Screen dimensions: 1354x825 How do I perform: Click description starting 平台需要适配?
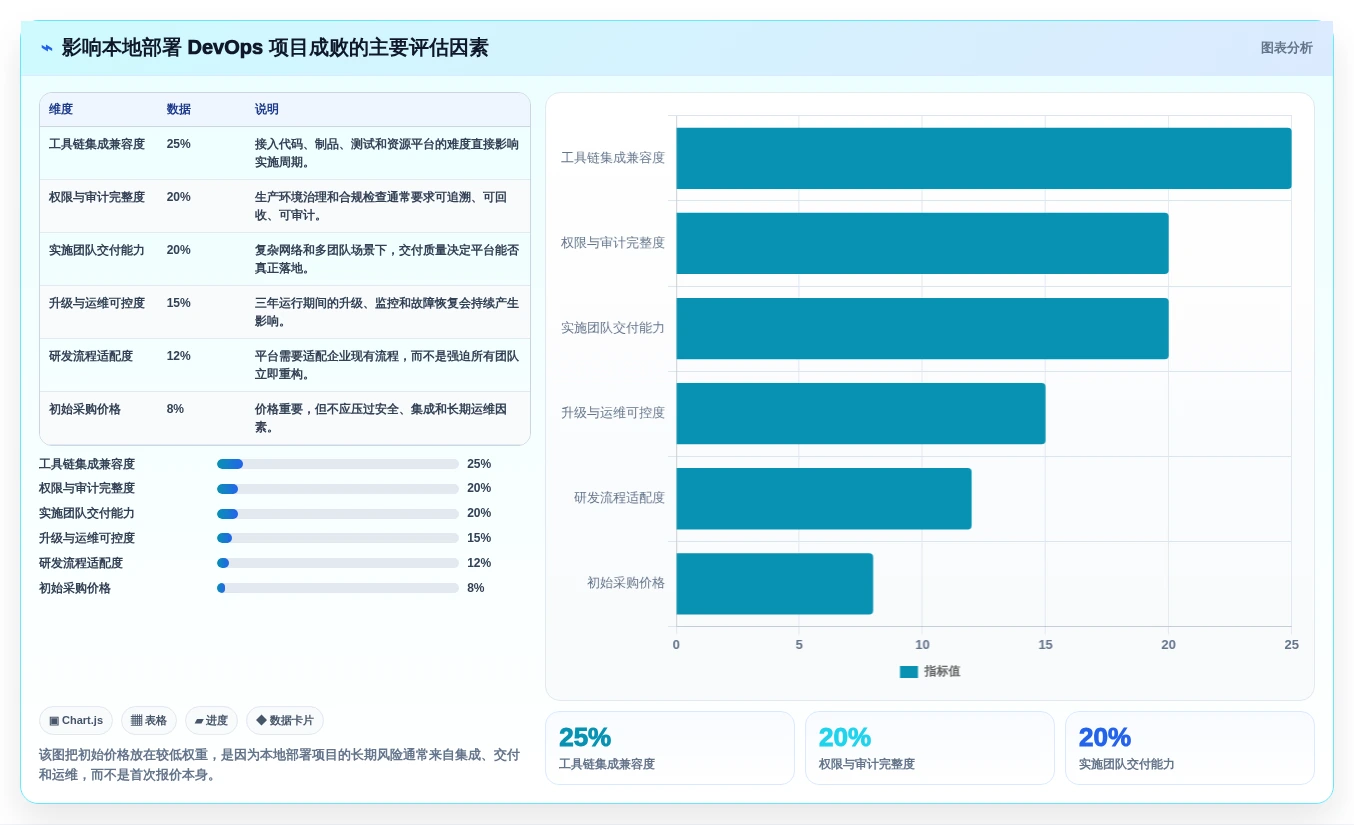pos(387,365)
